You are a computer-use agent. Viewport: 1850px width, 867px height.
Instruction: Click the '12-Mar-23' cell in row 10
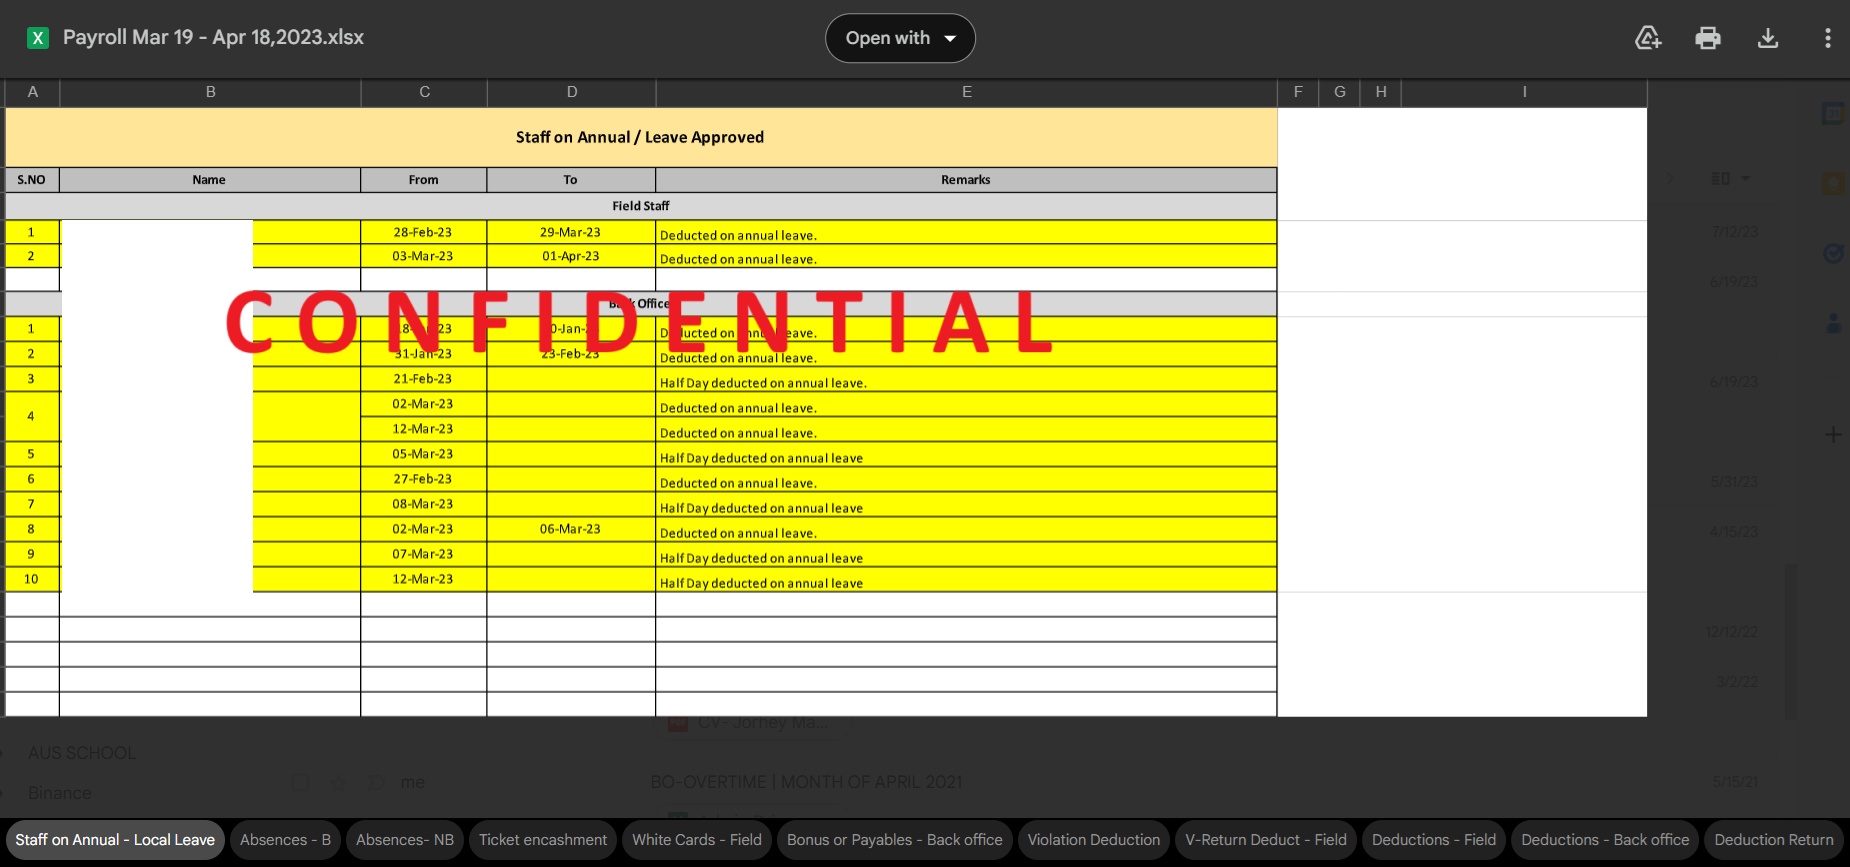tap(423, 579)
